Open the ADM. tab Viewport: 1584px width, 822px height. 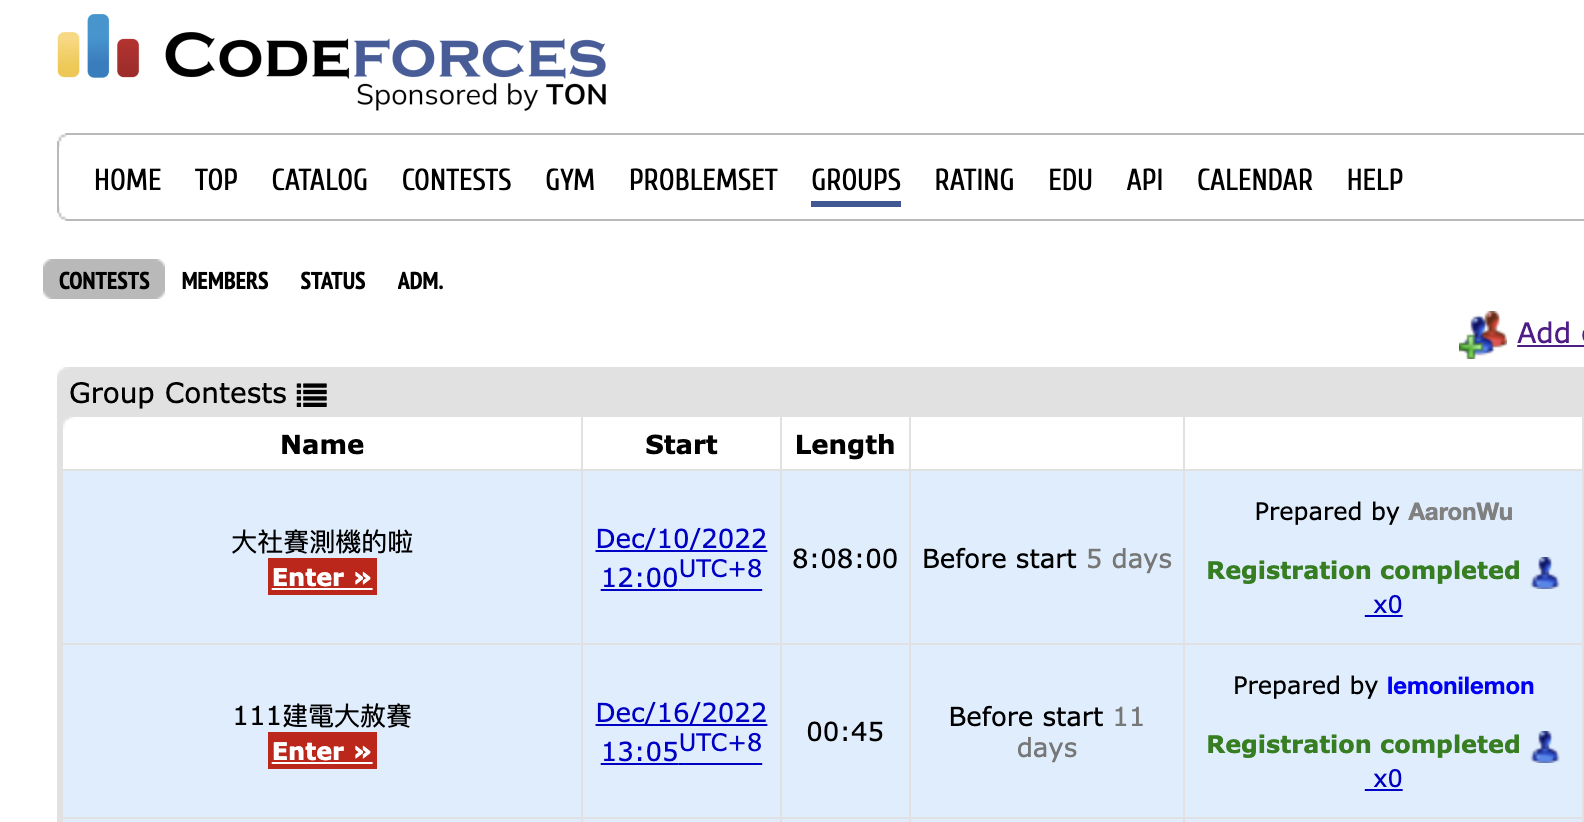point(420,281)
